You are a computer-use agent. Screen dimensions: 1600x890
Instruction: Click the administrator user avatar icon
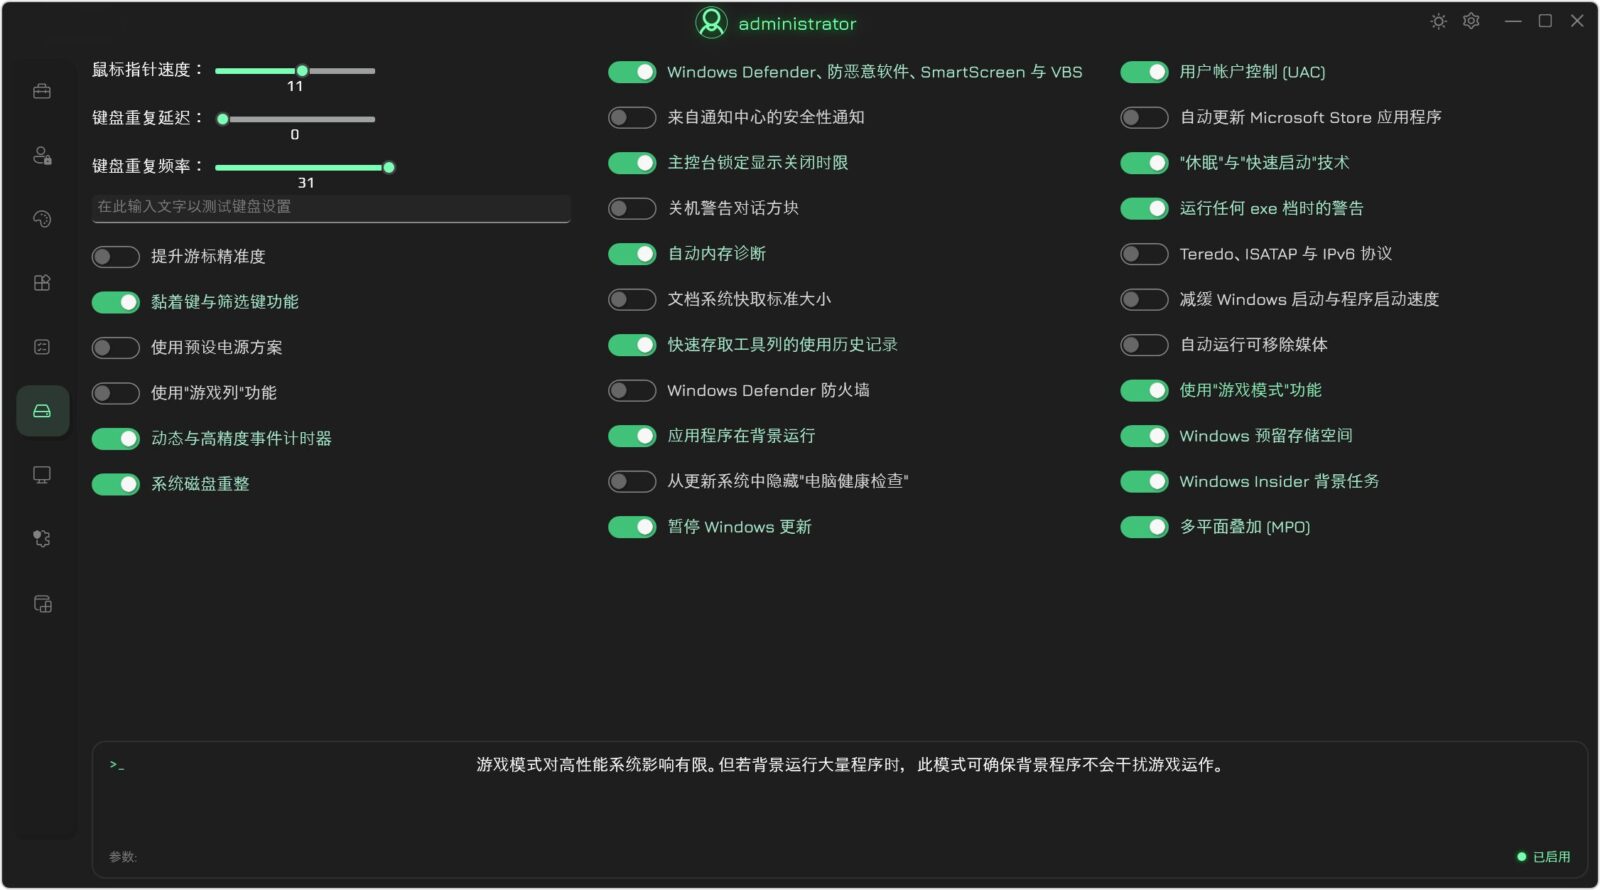(x=711, y=22)
